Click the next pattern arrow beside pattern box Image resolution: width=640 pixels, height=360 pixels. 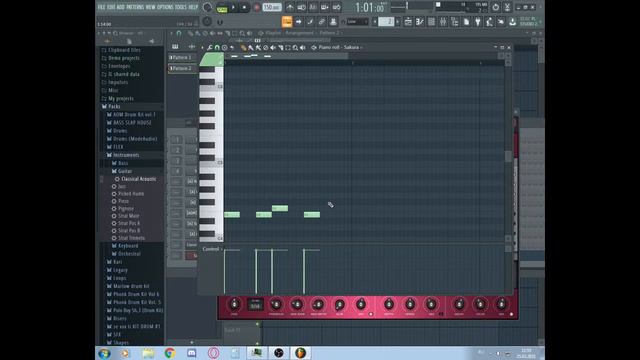pos(398,22)
